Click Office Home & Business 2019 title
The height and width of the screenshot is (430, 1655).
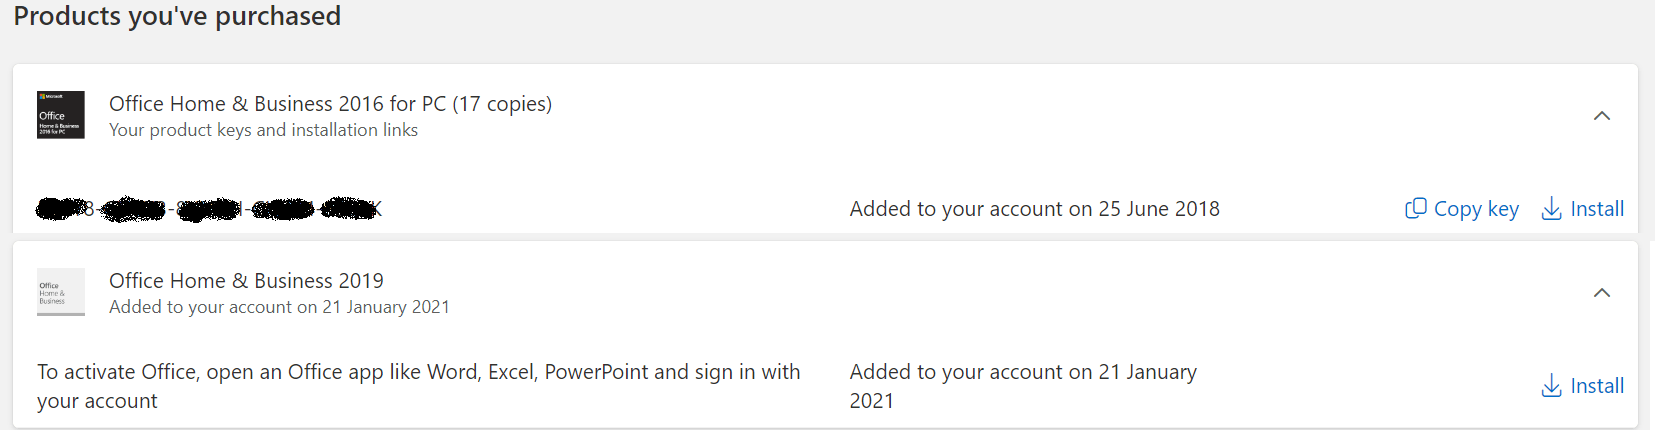point(246,281)
